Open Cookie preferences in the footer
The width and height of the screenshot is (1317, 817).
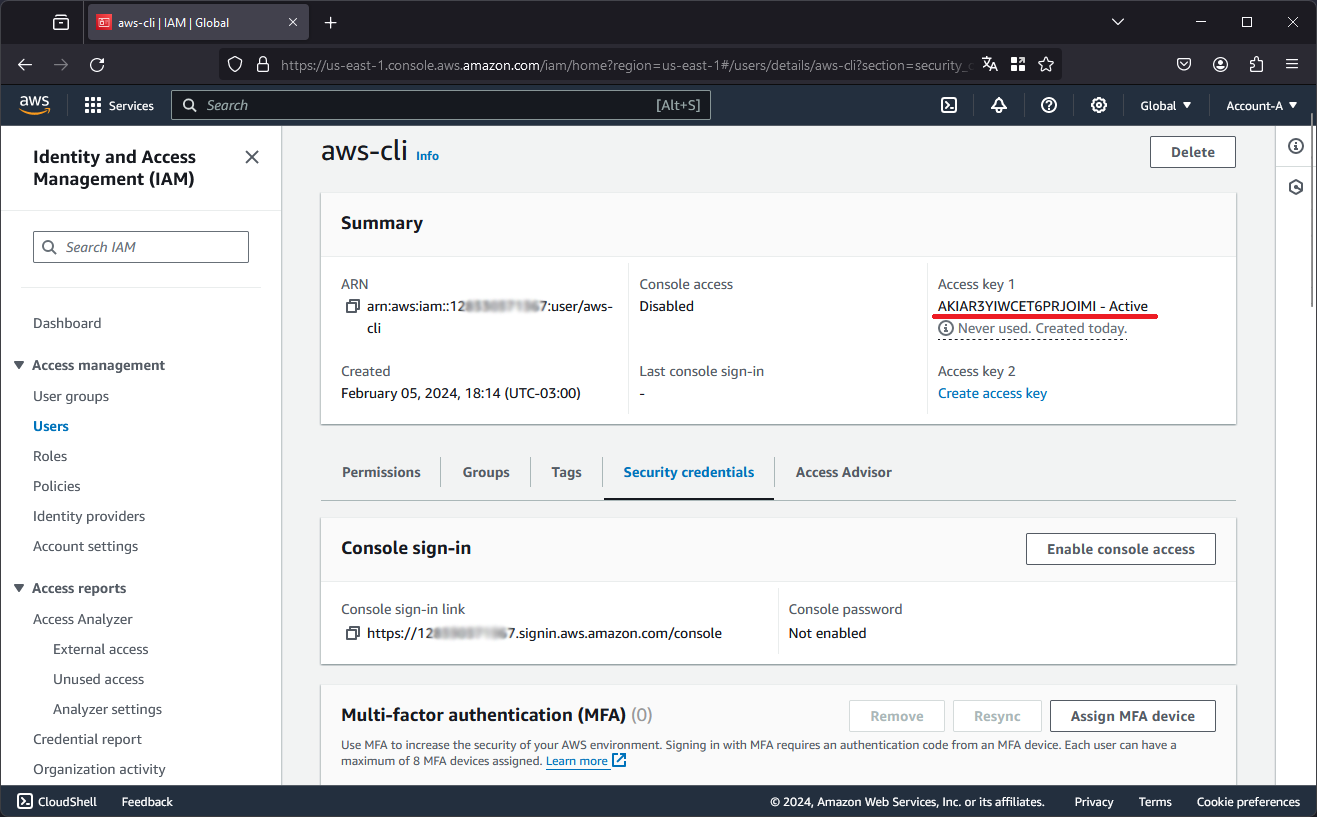[x=1248, y=801]
